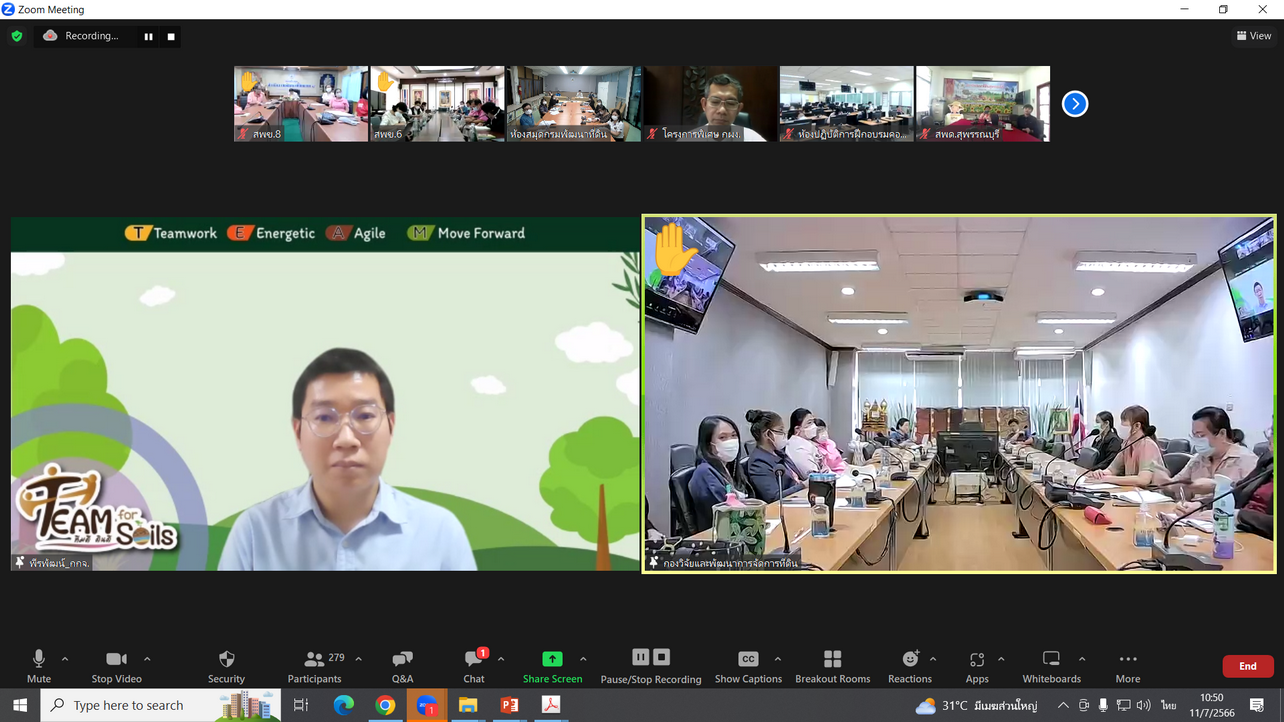Image resolution: width=1284 pixels, height=722 pixels.
Task: Open the Q&A window
Action: [x=402, y=666]
